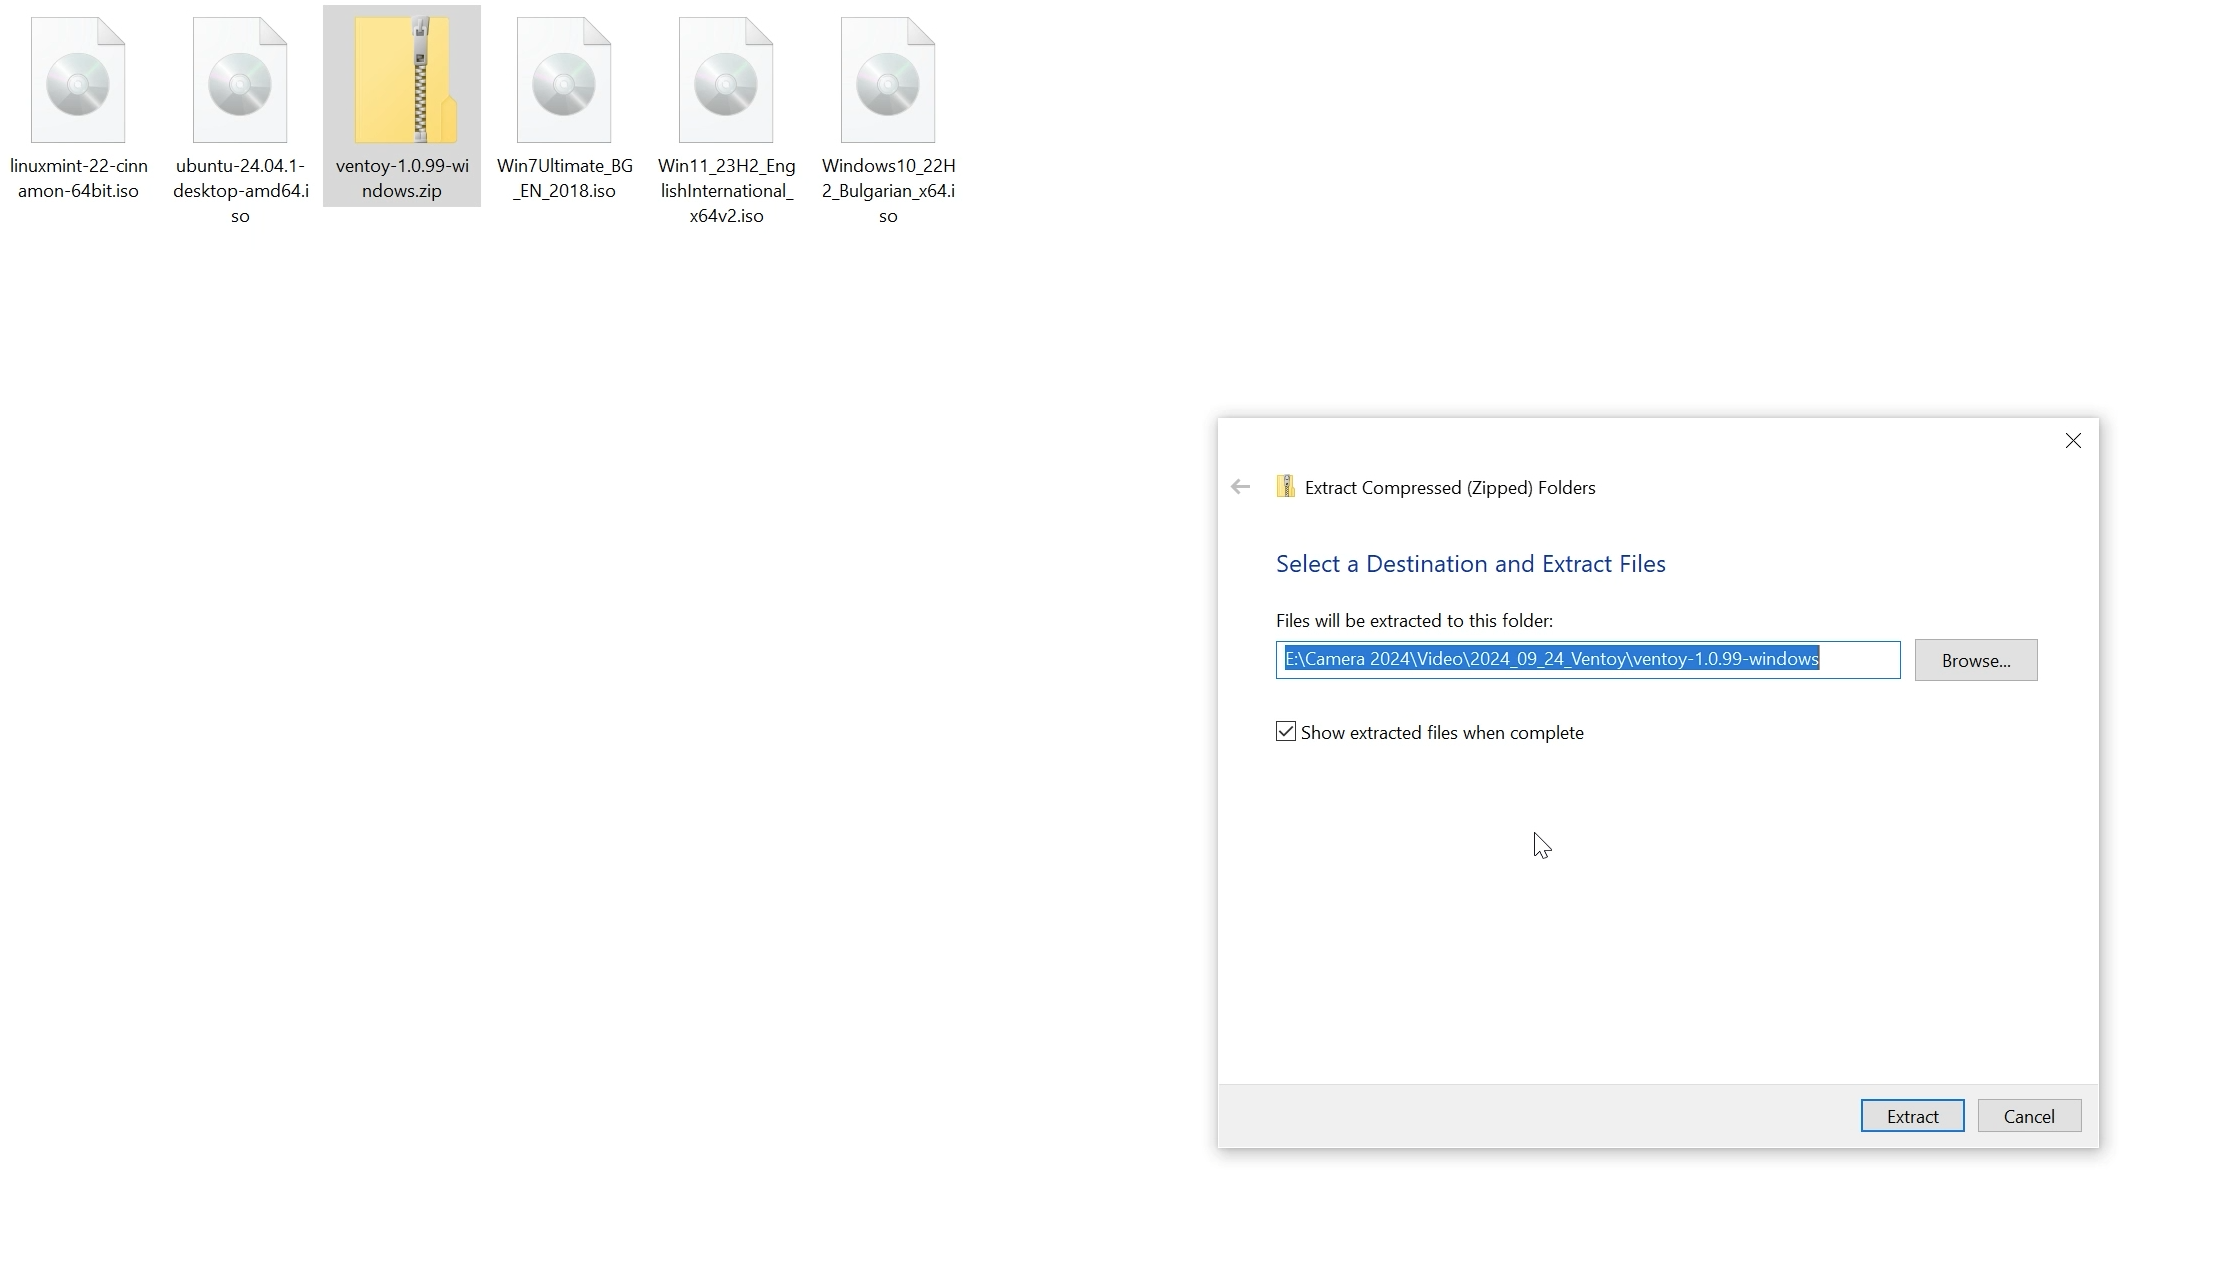2231x1261 pixels.
Task: Select the Windows10_22H2_Bulgarian_x64.iso file icon
Action: 888,80
